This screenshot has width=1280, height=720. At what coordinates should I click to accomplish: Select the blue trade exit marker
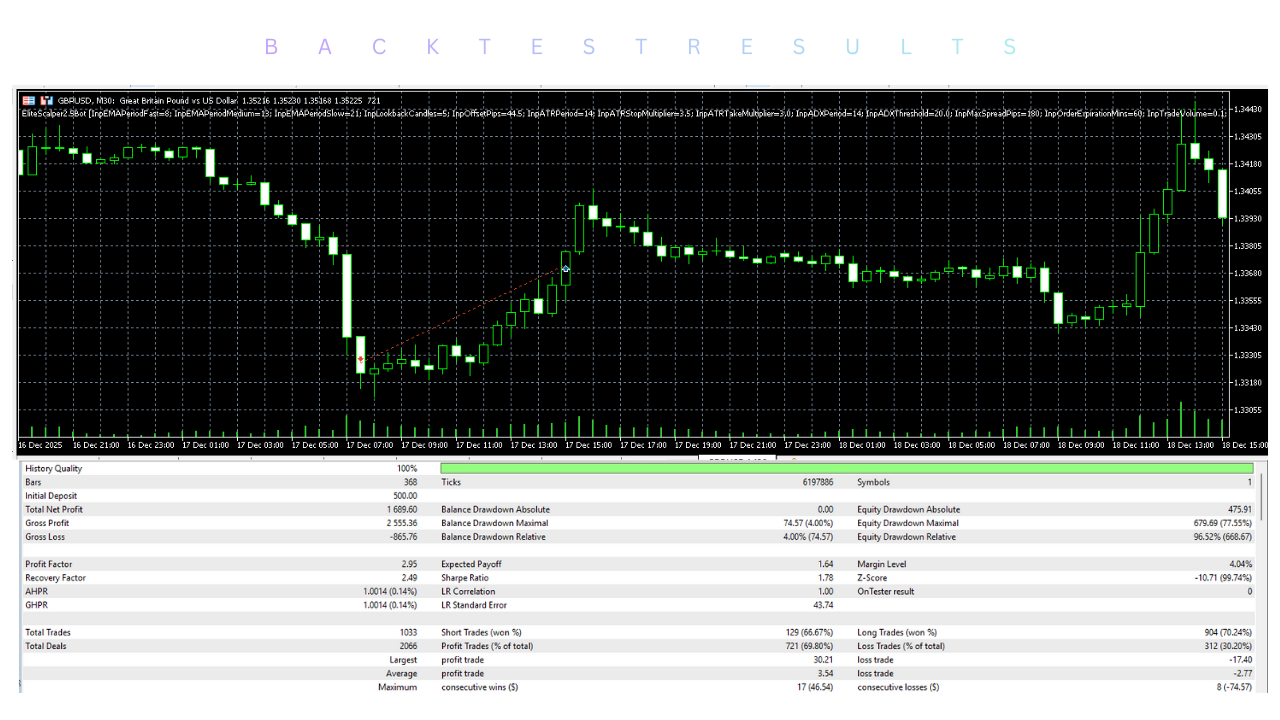point(566,269)
